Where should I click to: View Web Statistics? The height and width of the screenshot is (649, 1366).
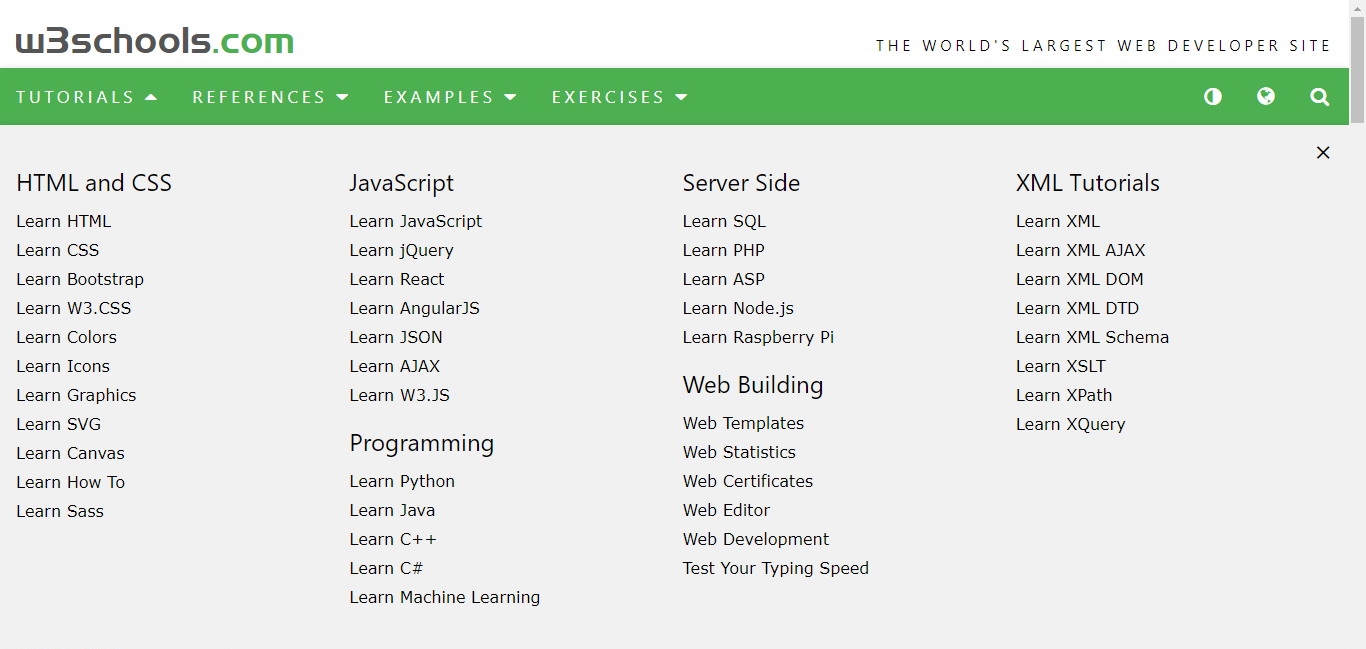coord(739,452)
